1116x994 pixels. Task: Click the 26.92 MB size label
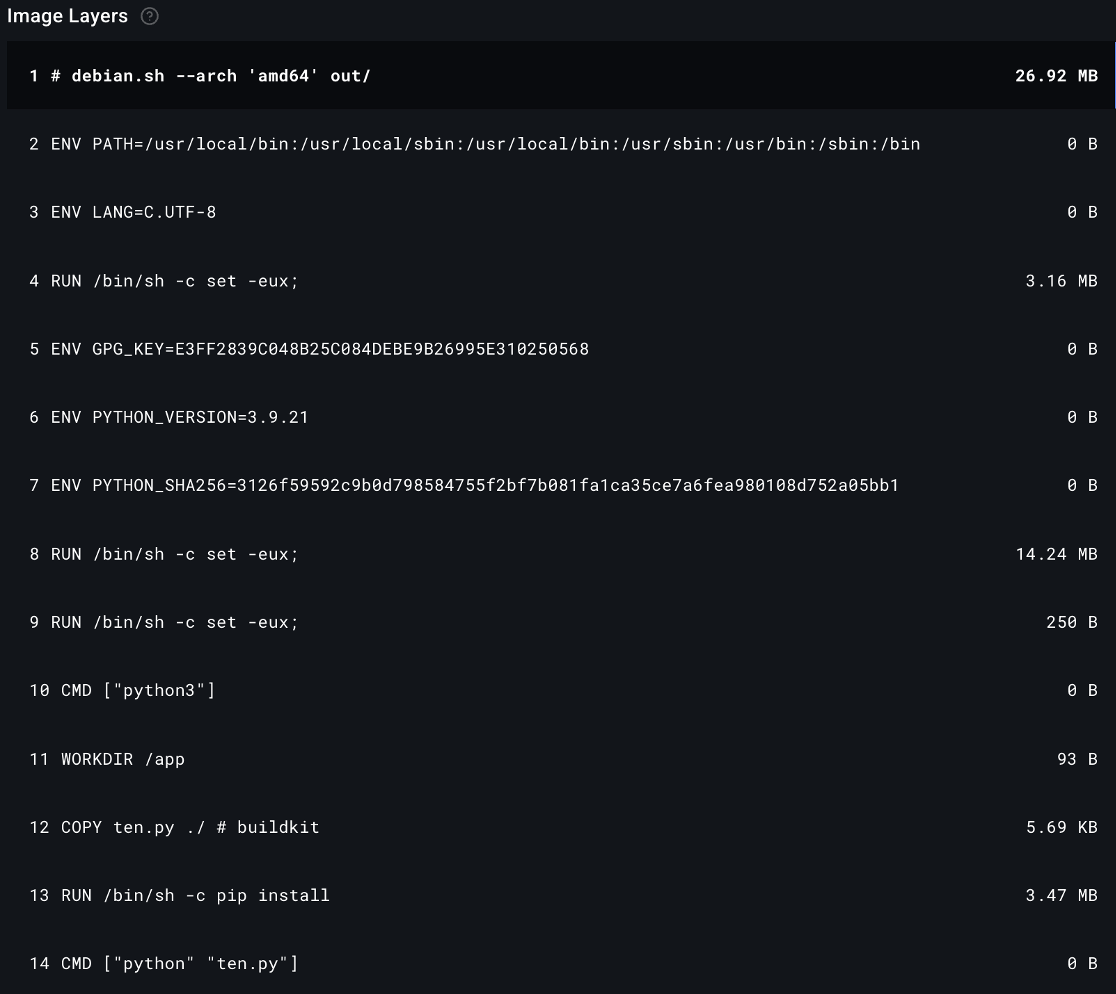tap(1056, 75)
